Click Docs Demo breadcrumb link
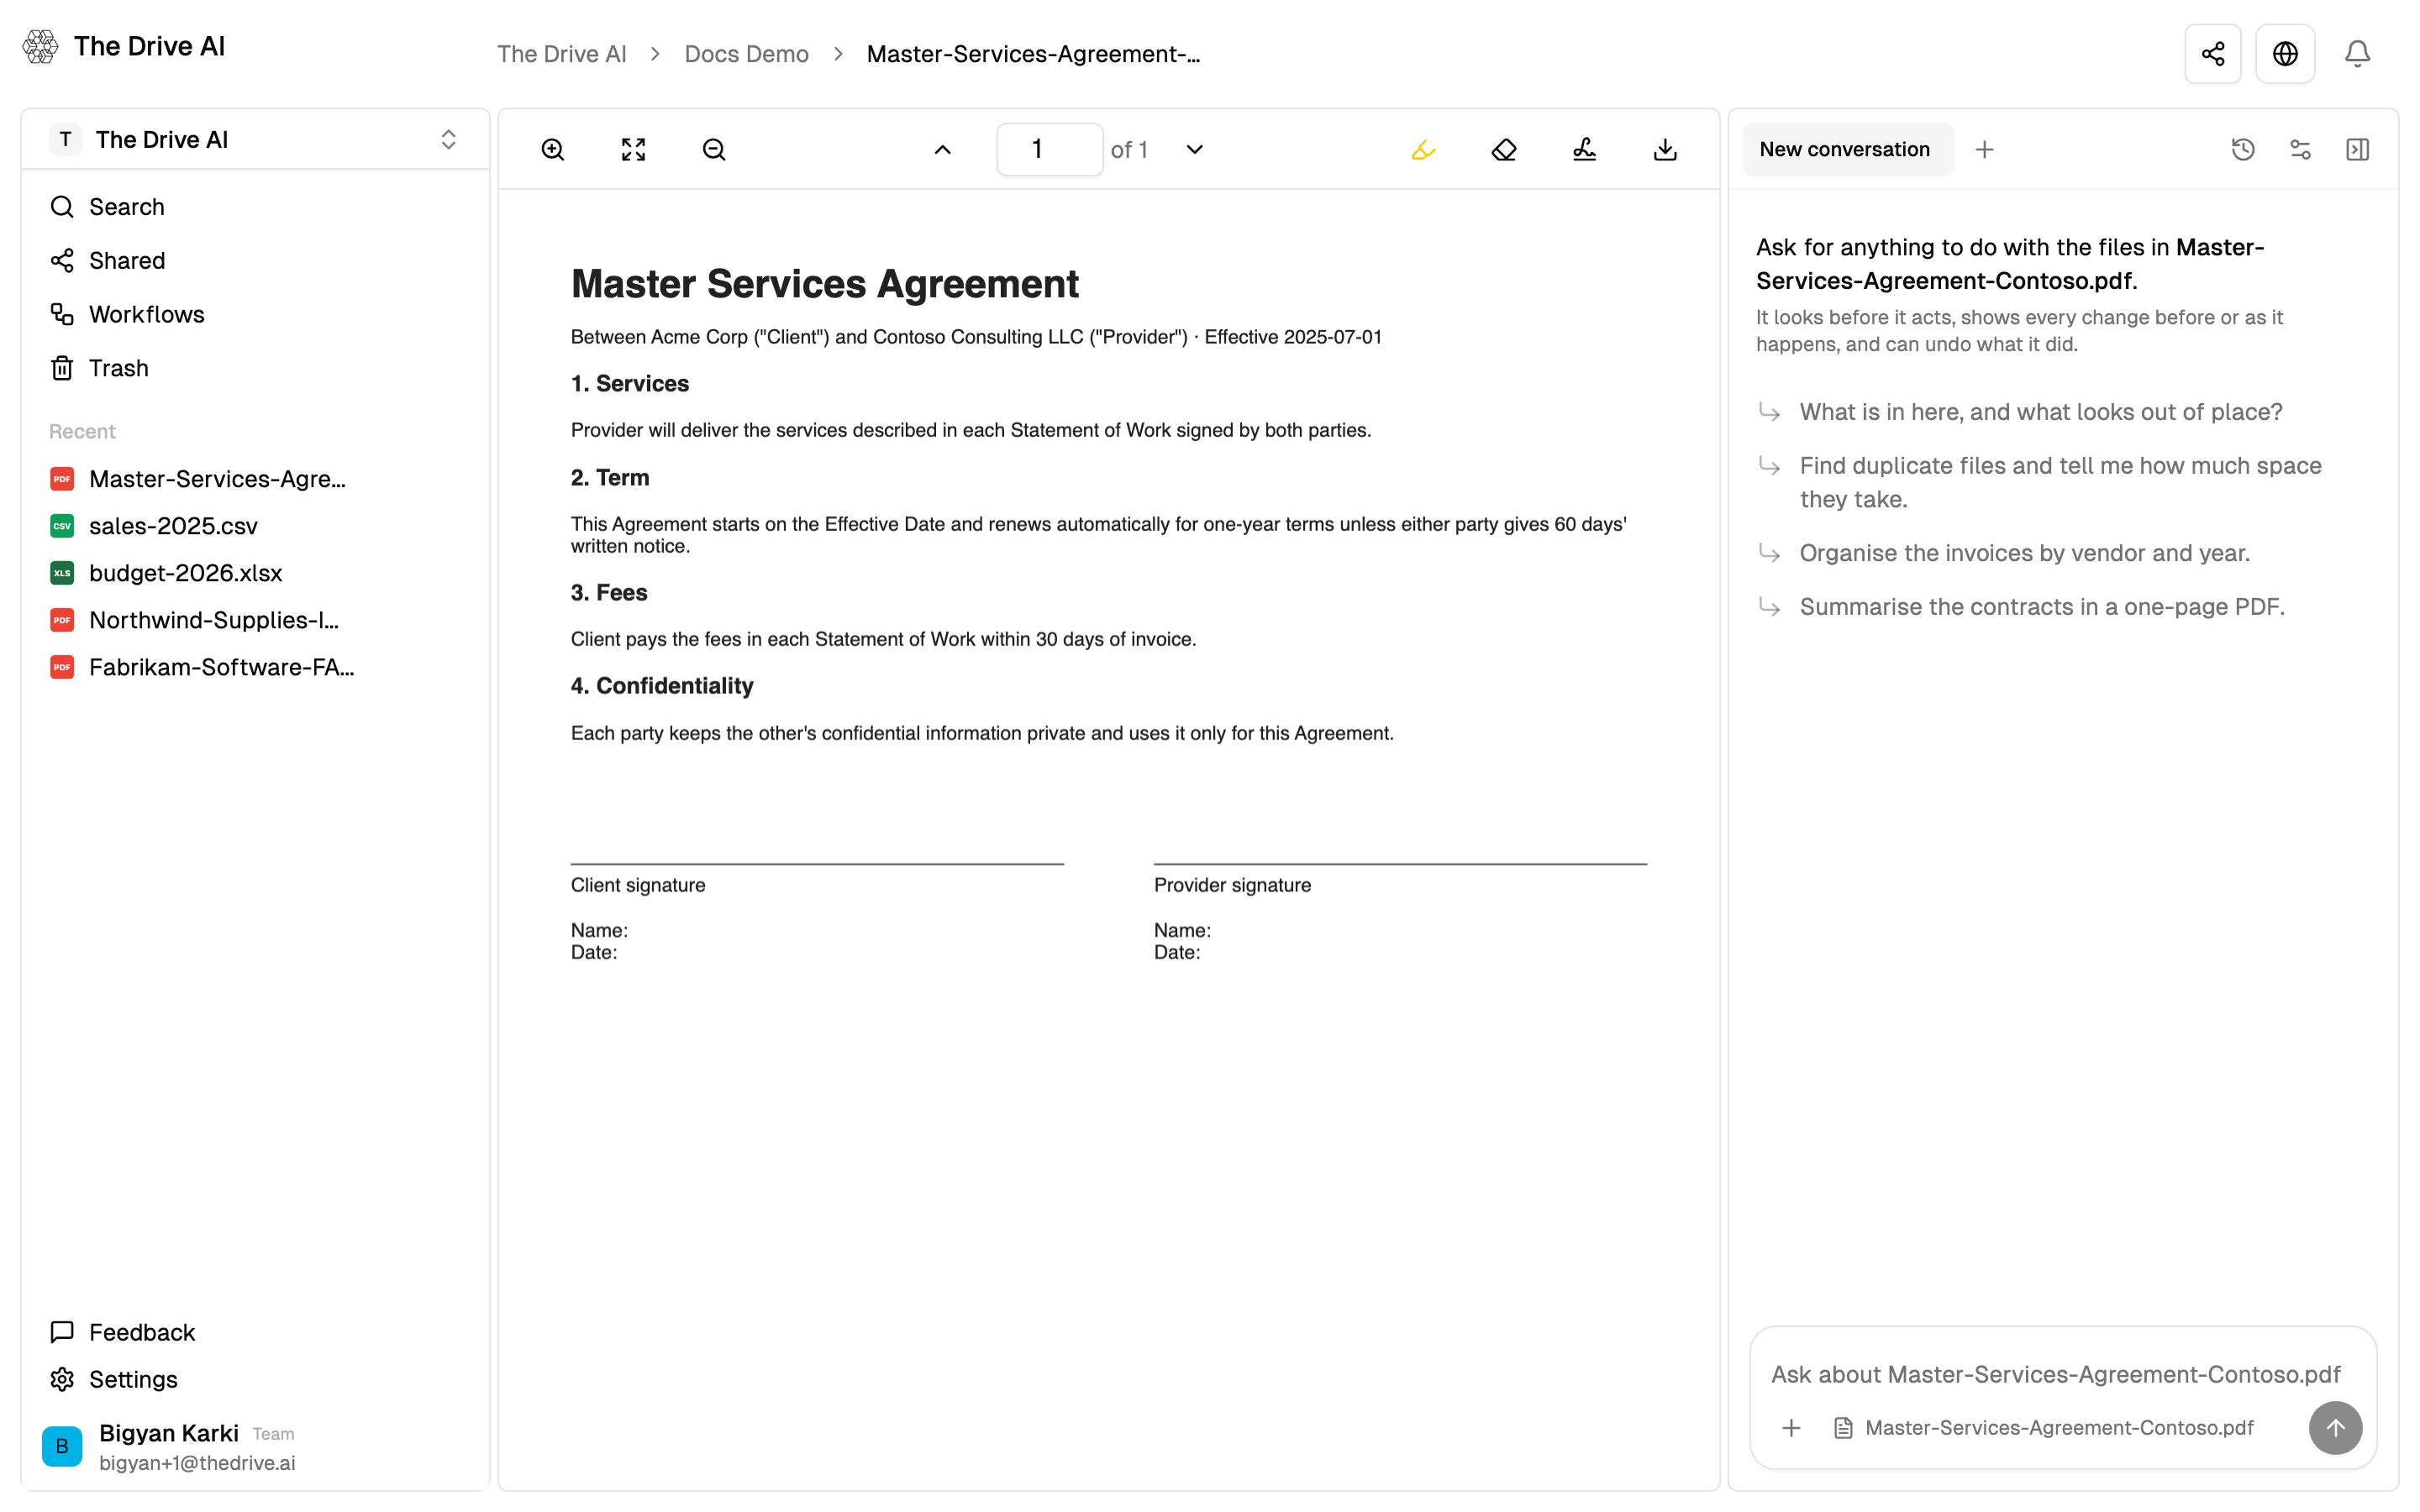This screenshot has width=2420, height=1512. point(746,54)
